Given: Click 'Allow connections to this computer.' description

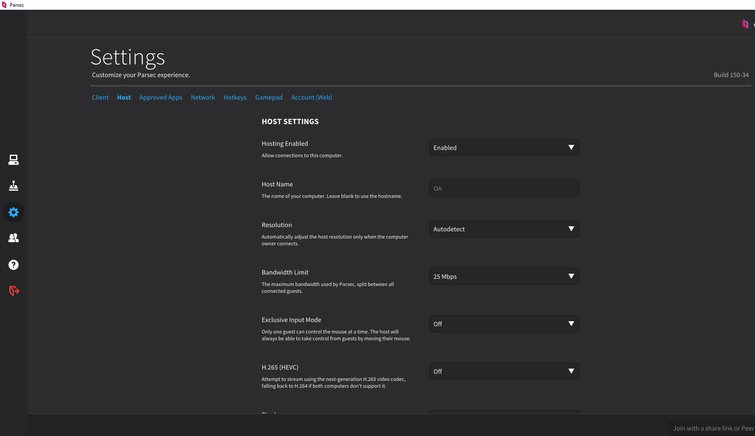Looking at the screenshot, I should point(302,156).
